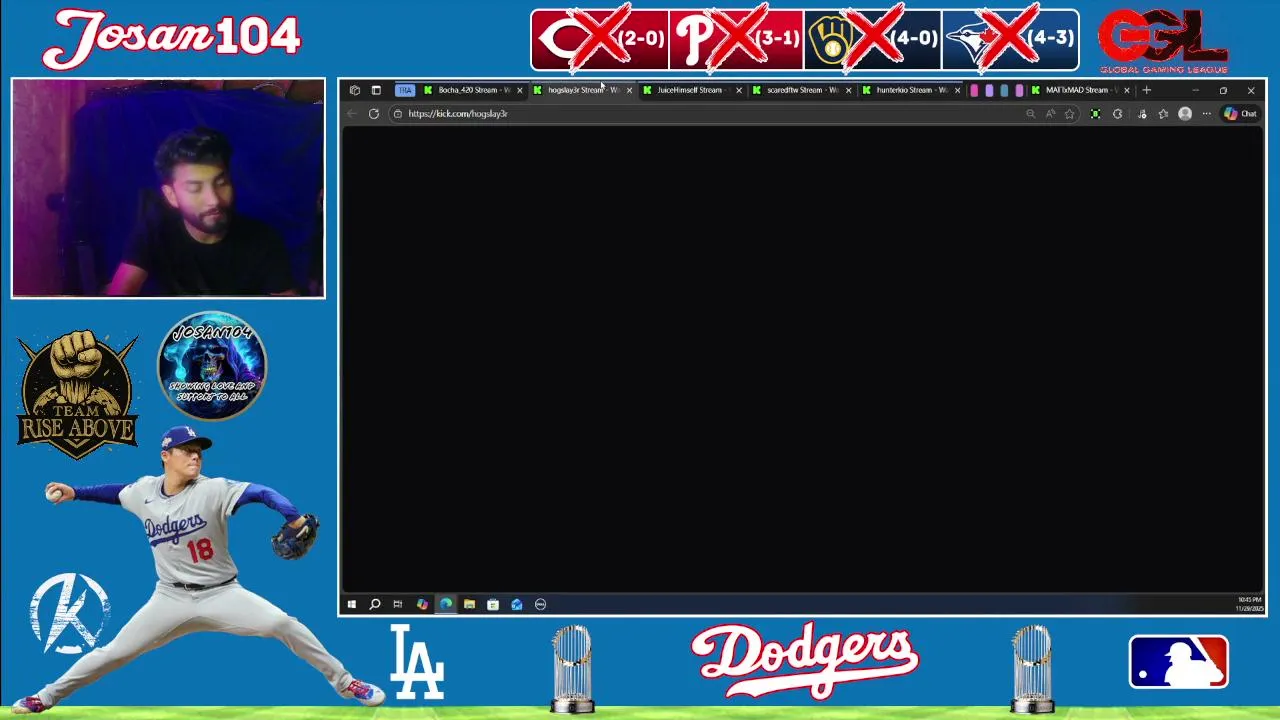Image resolution: width=1280 pixels, height=720 pixels.
Task: Open Windows taskbar Search icon
Action: [375, 604]
